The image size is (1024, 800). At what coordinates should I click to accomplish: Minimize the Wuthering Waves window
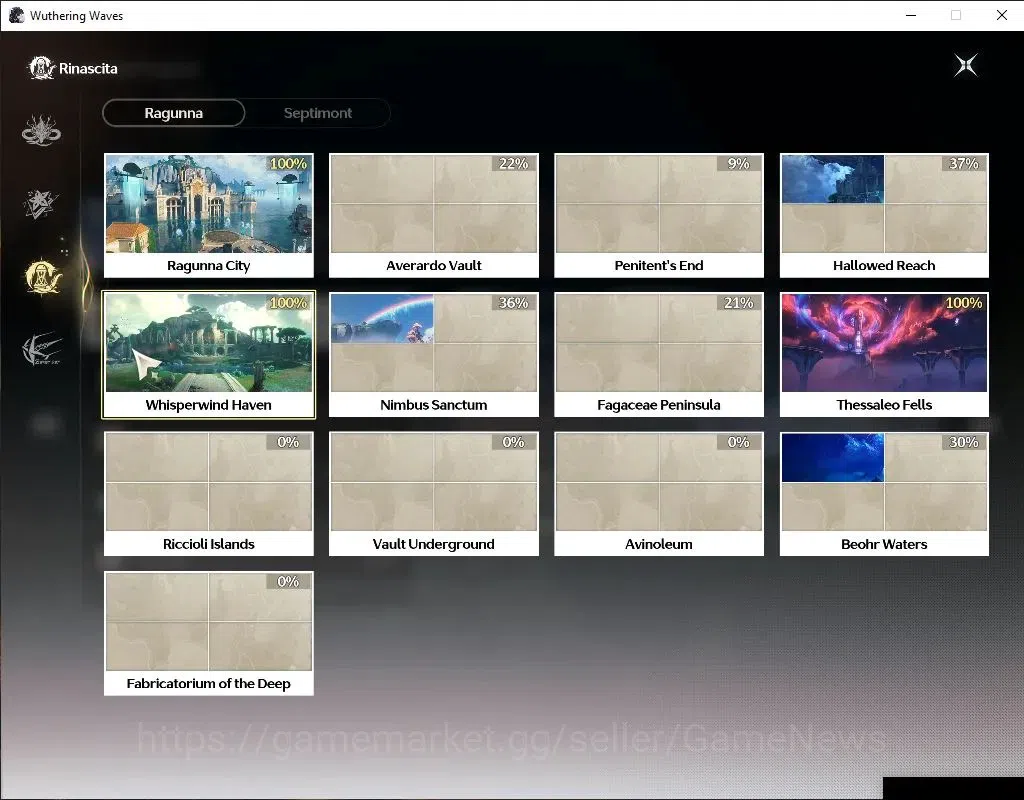point(911,15)
